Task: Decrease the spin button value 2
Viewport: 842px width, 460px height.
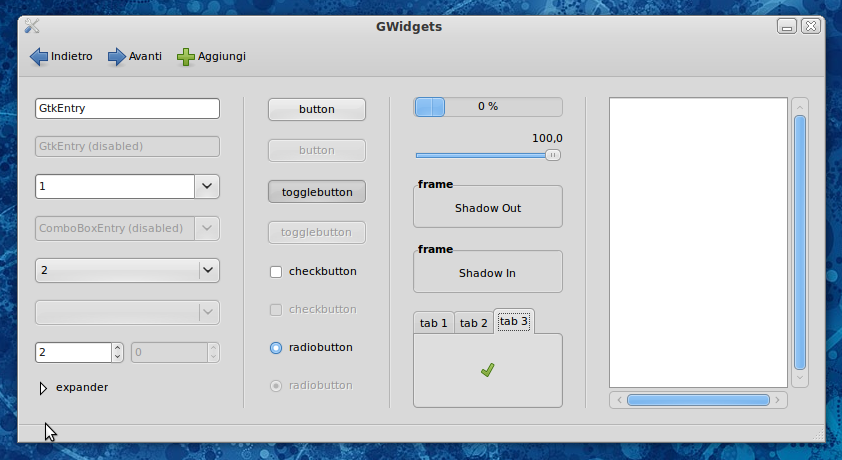Action: [118, 357]
